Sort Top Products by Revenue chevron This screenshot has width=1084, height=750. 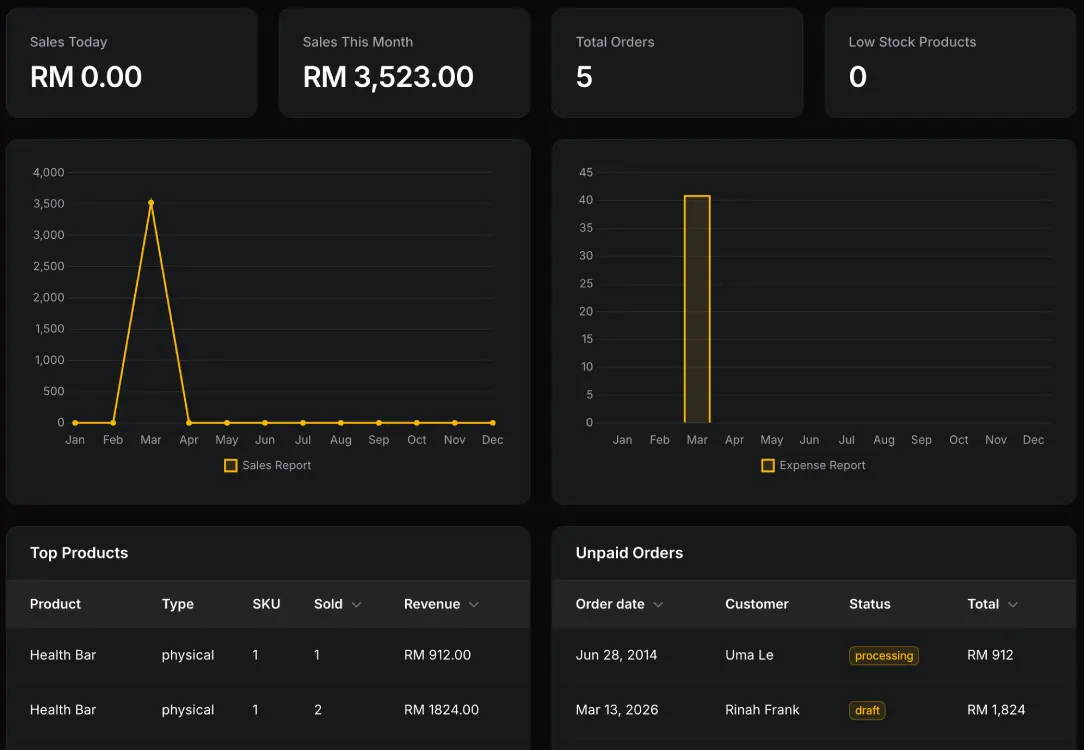[x=474, y=605]
